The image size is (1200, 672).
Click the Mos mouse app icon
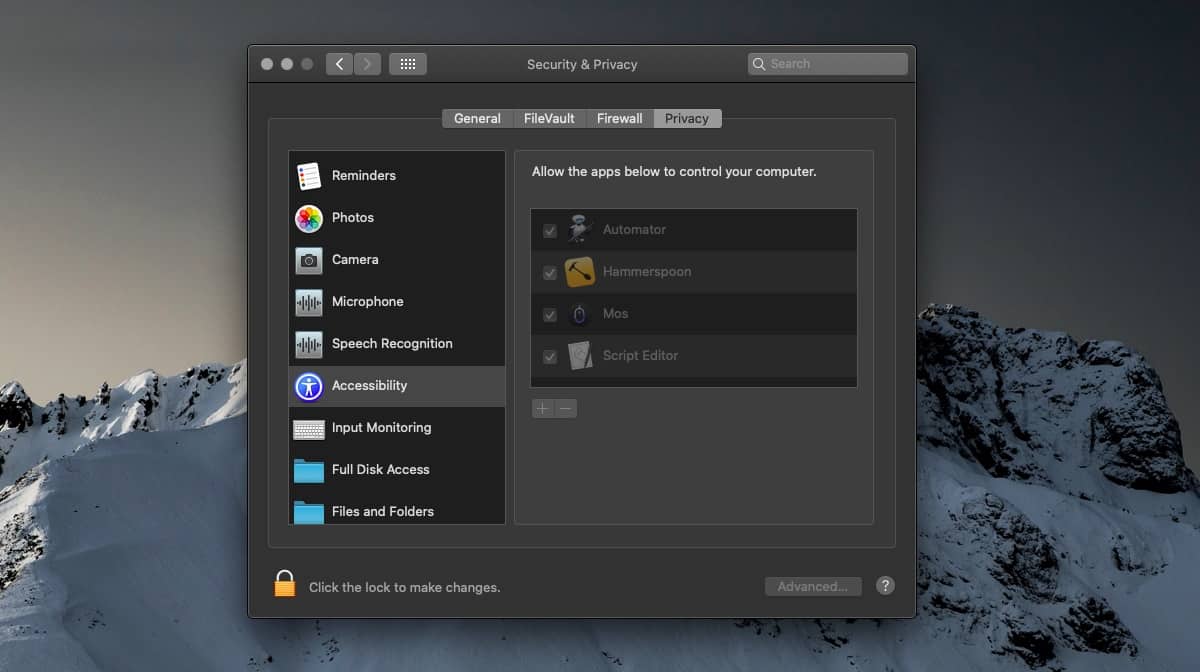pos(580,314)
